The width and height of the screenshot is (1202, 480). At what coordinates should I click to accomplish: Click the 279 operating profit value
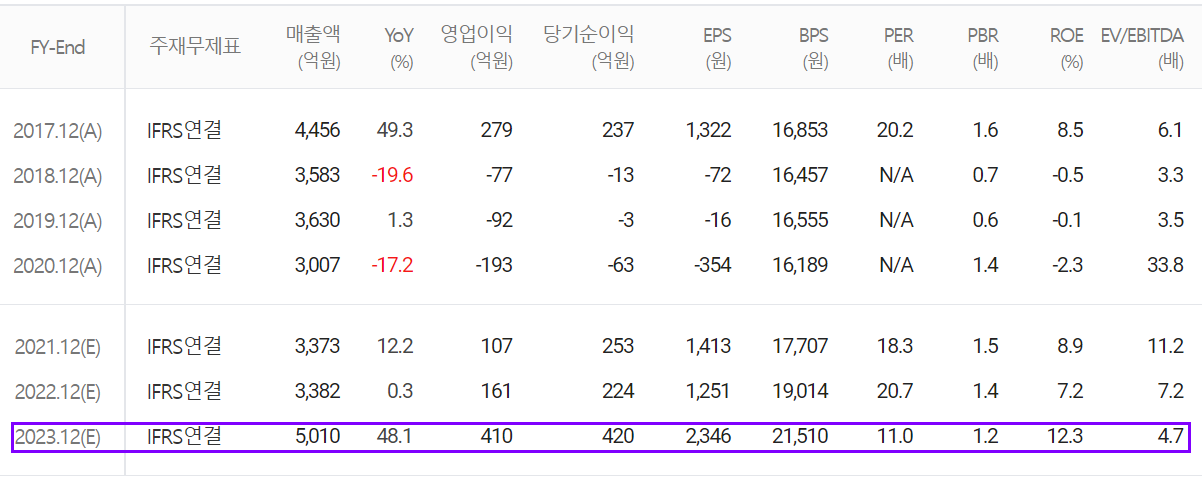[497, 130]
